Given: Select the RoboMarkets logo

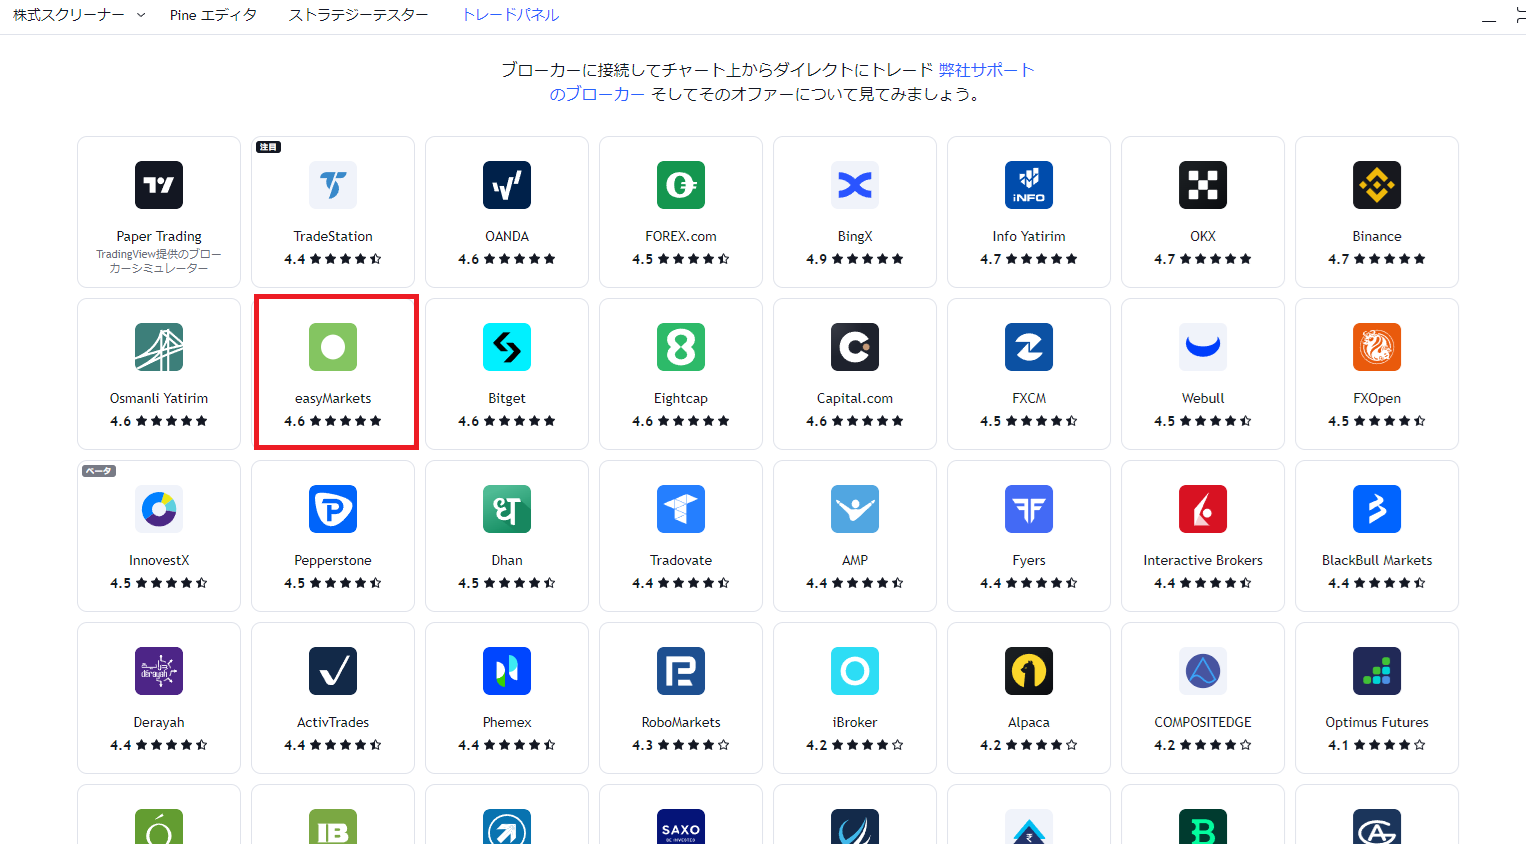Looking at the screenshot, I should click(x=681, y=671).
